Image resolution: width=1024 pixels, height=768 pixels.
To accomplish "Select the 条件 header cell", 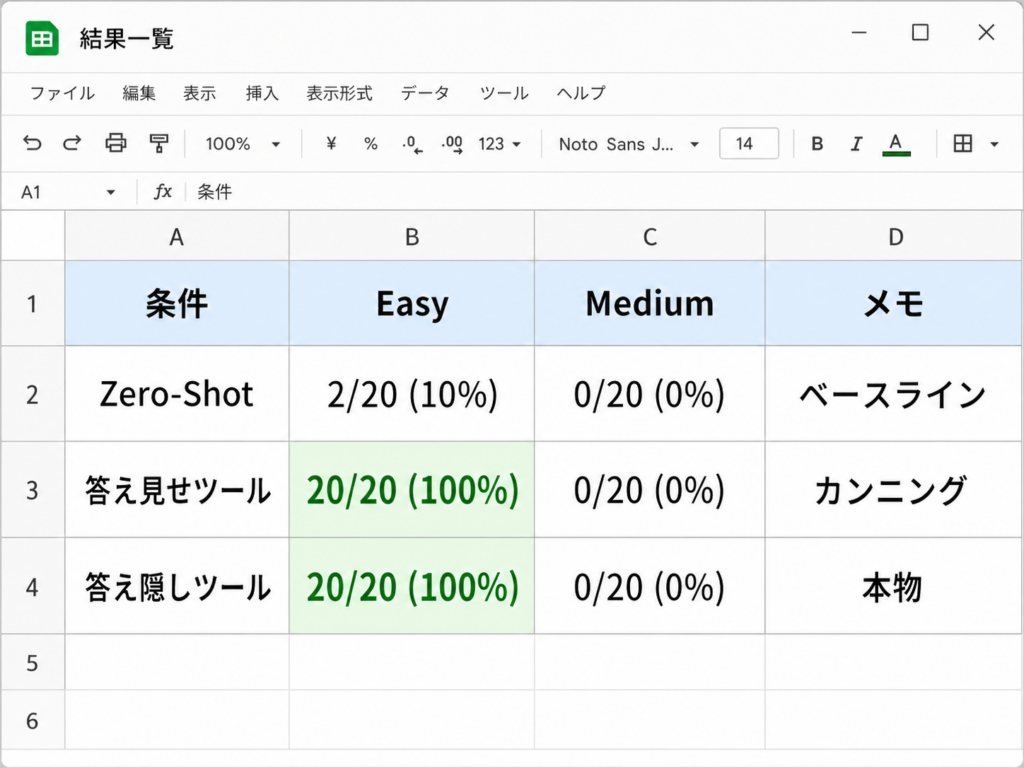I will coord(177,303).
